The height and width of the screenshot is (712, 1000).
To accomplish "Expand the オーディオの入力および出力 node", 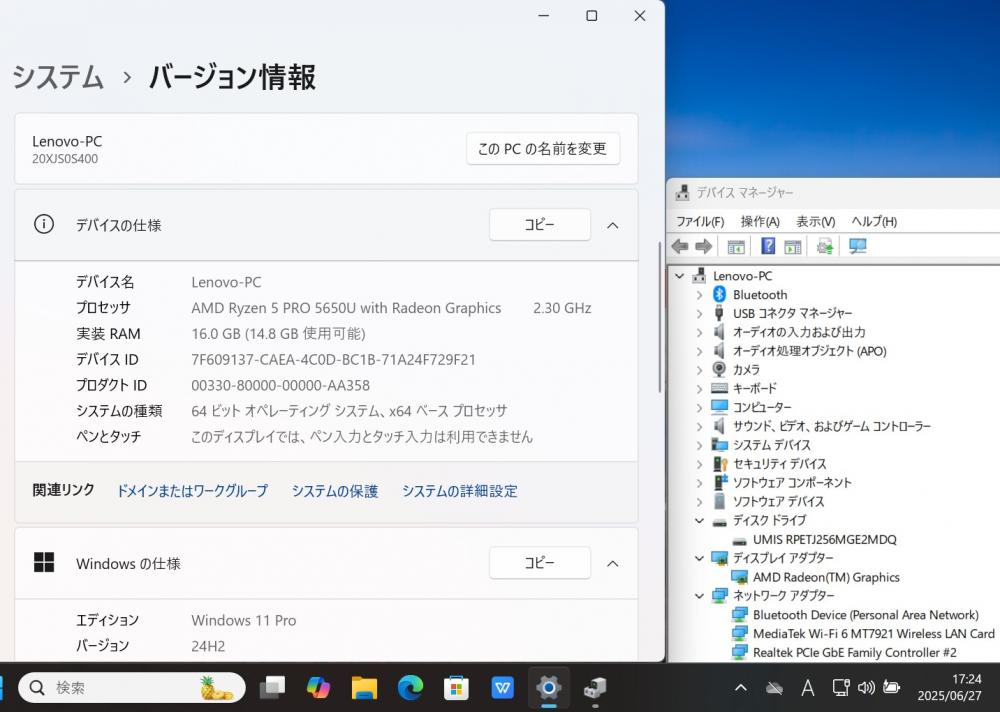I will pyautogui.click(x=700, y=332).
